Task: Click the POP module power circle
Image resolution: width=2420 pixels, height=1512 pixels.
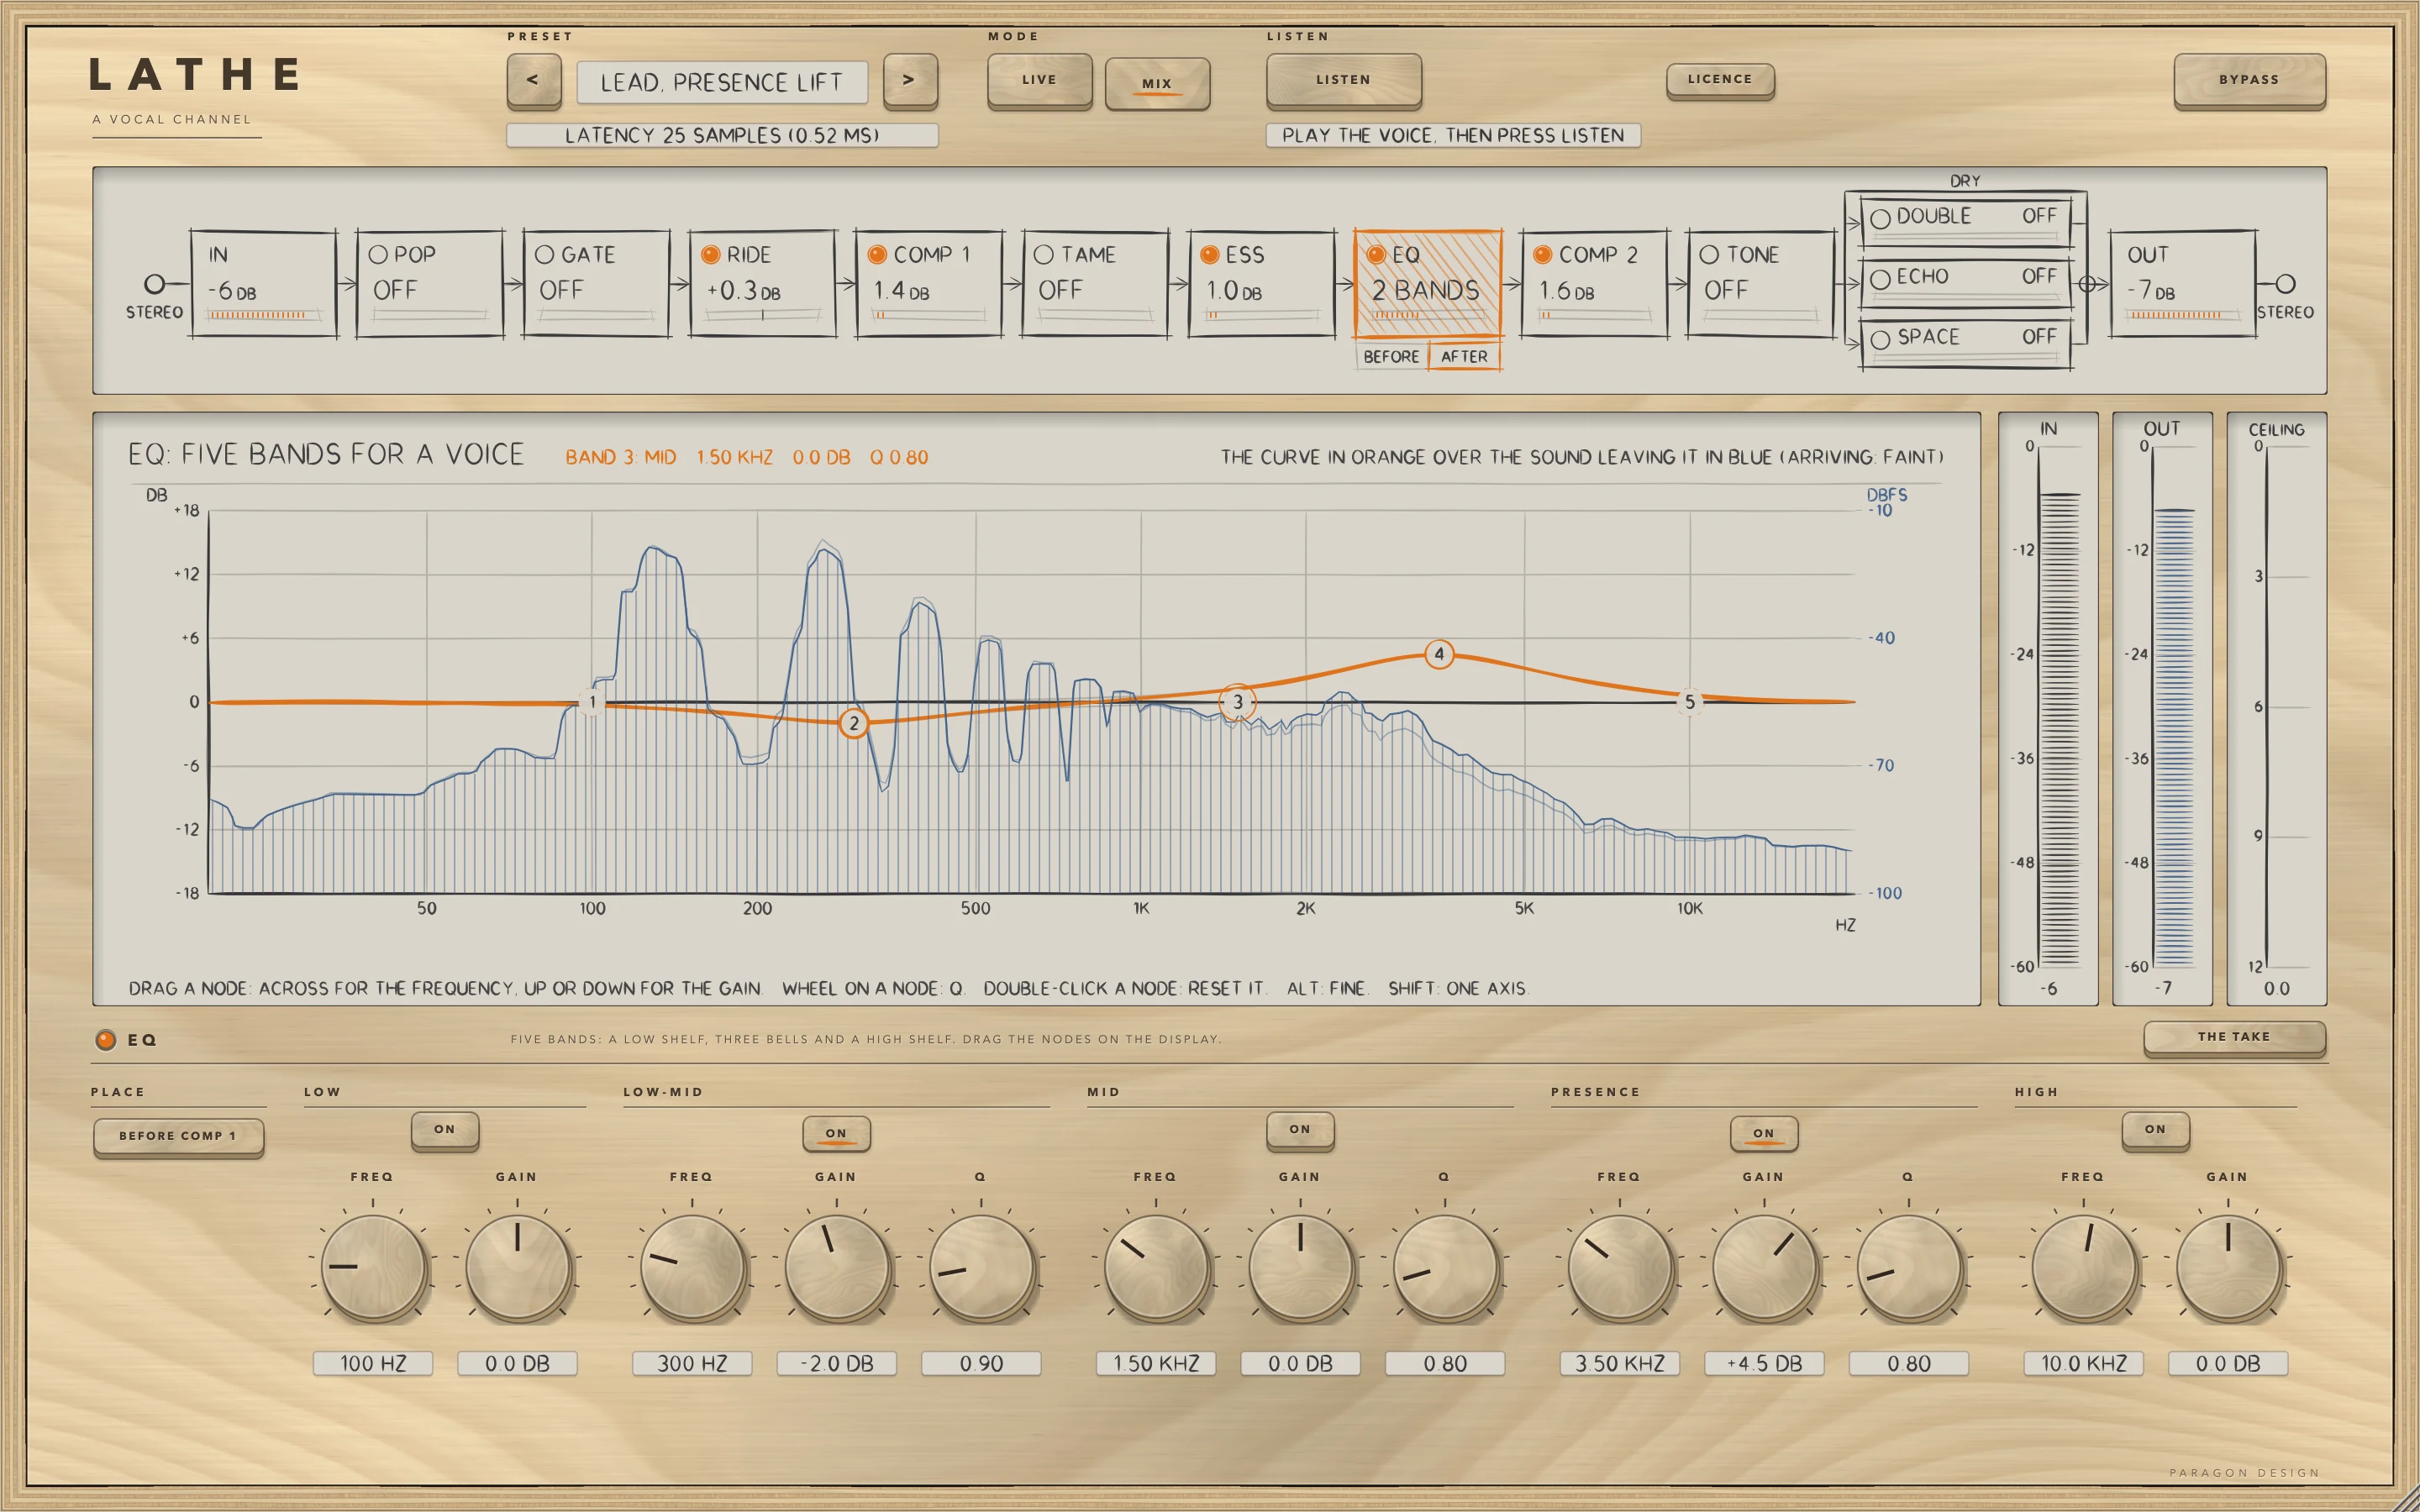Action: [378, 255]
